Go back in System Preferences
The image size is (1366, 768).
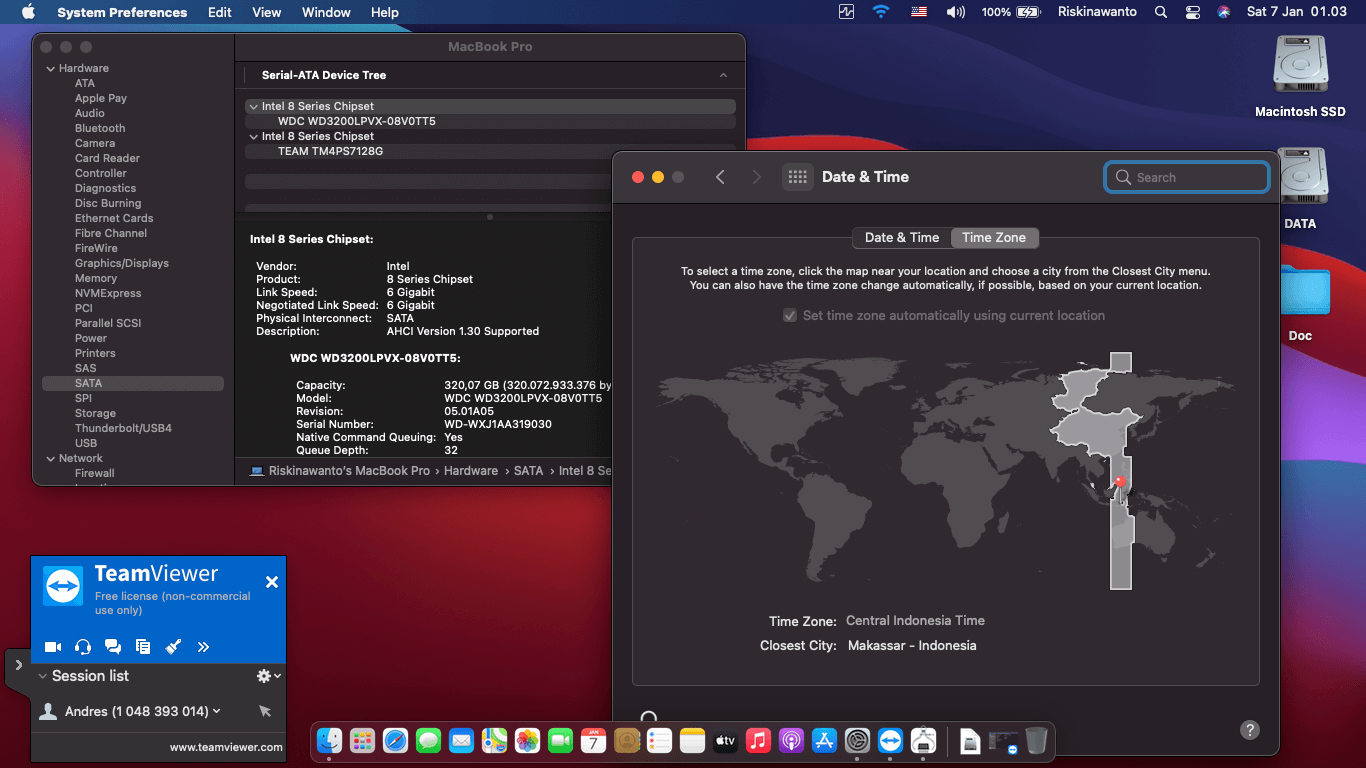click(x=720, y=177)
